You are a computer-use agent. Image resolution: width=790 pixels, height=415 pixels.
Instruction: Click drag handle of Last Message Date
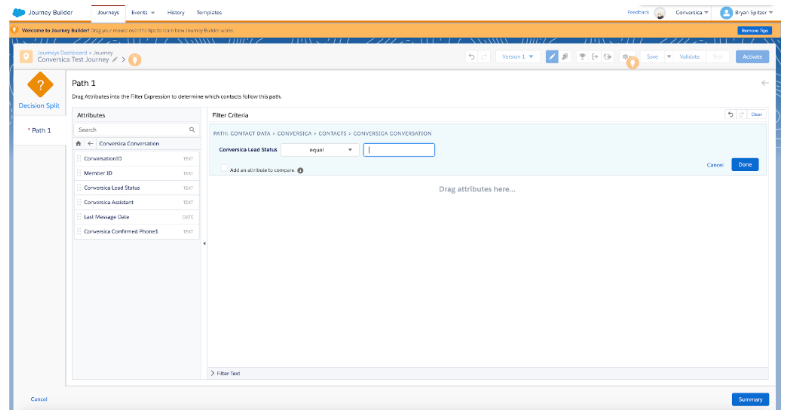pos(79,217)
